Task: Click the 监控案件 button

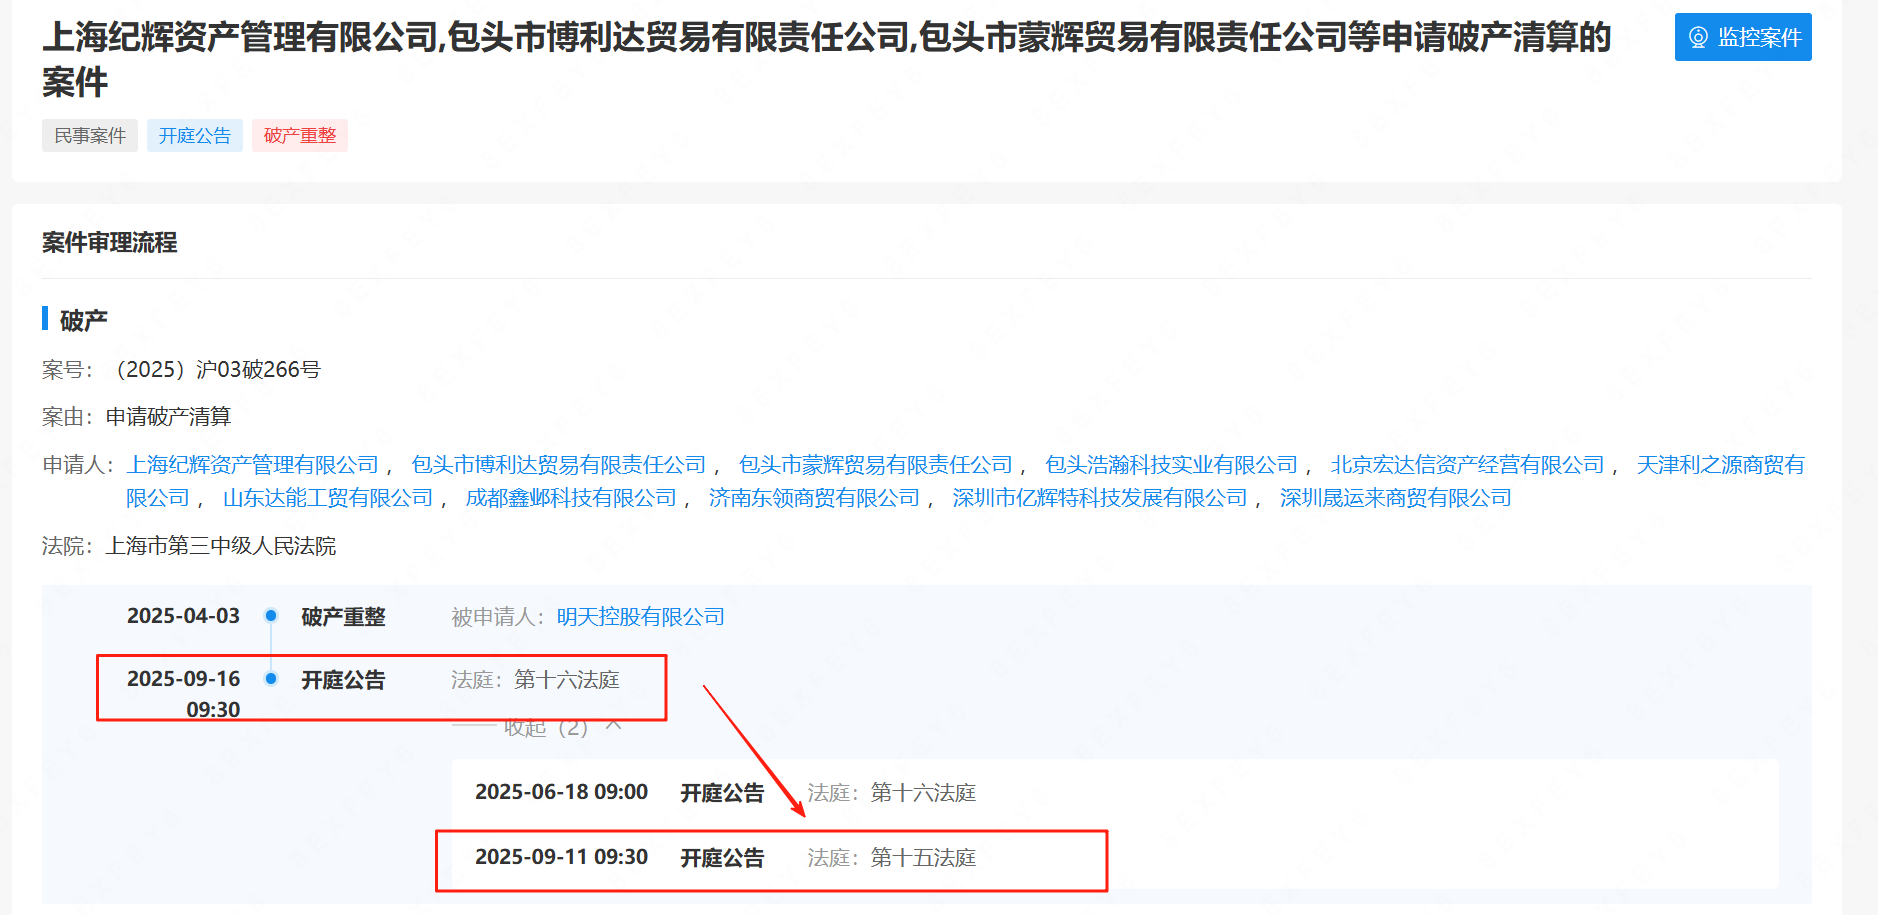Action: [x=1743, y=37]
